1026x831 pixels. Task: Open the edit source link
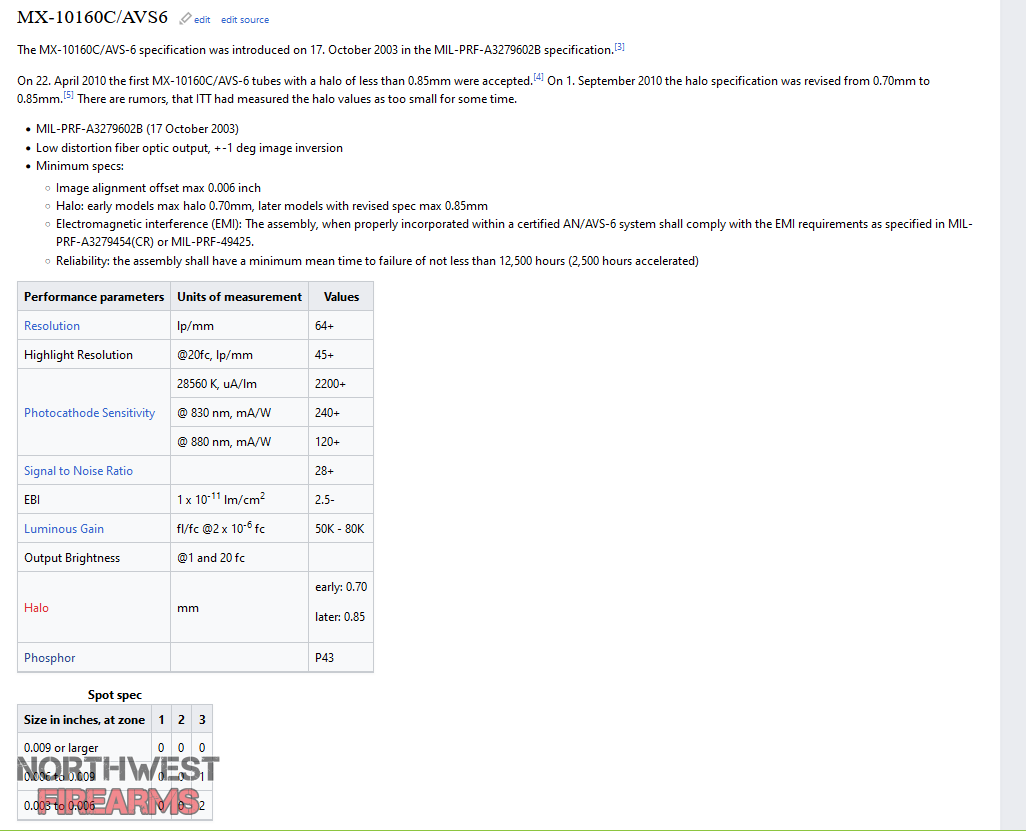245,20
